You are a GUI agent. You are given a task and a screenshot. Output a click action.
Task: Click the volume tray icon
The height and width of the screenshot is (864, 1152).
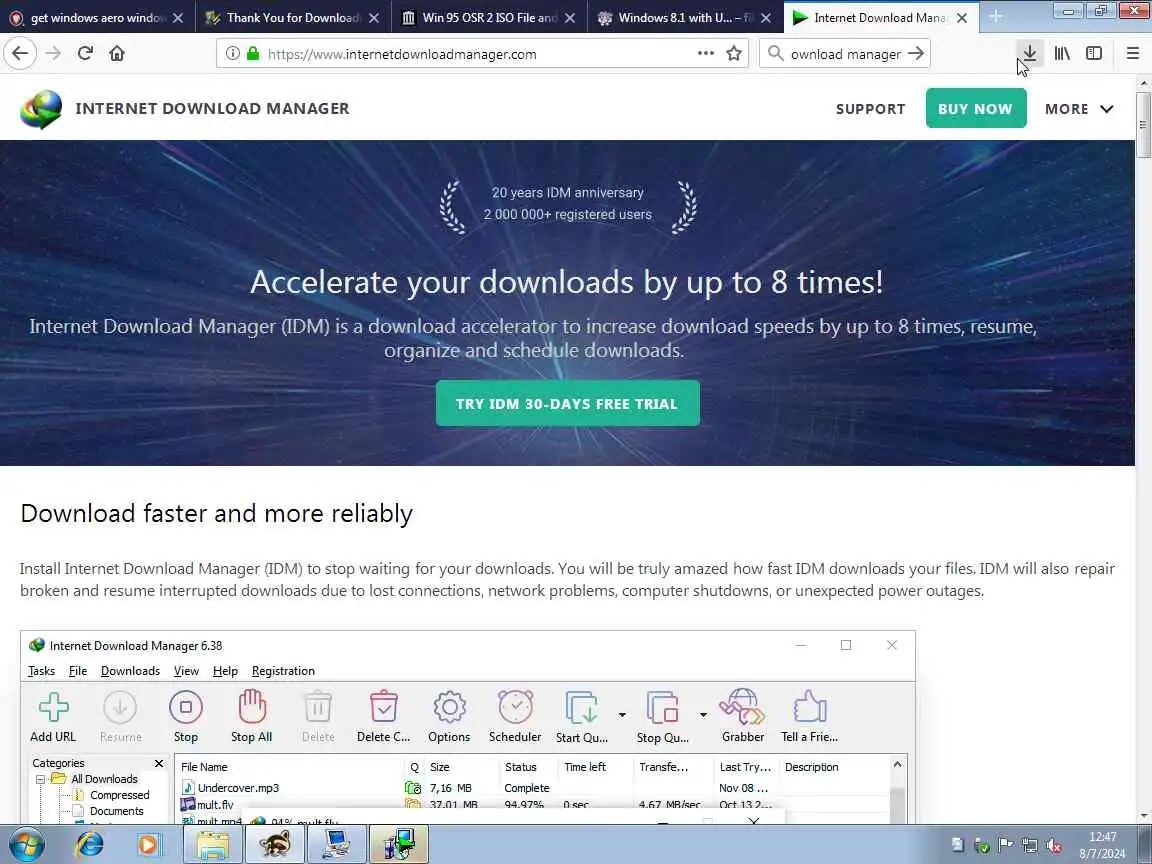(1054, 846)
